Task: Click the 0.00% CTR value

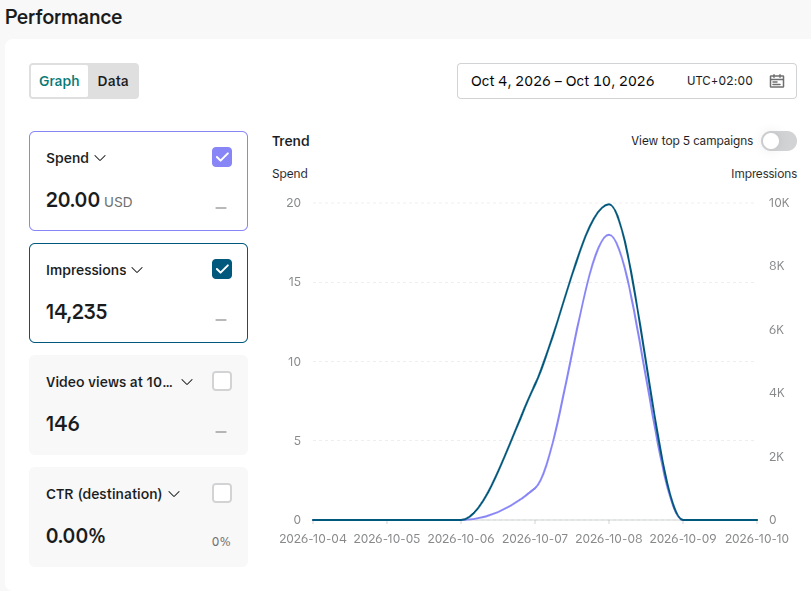Action: tap(76, 536)
